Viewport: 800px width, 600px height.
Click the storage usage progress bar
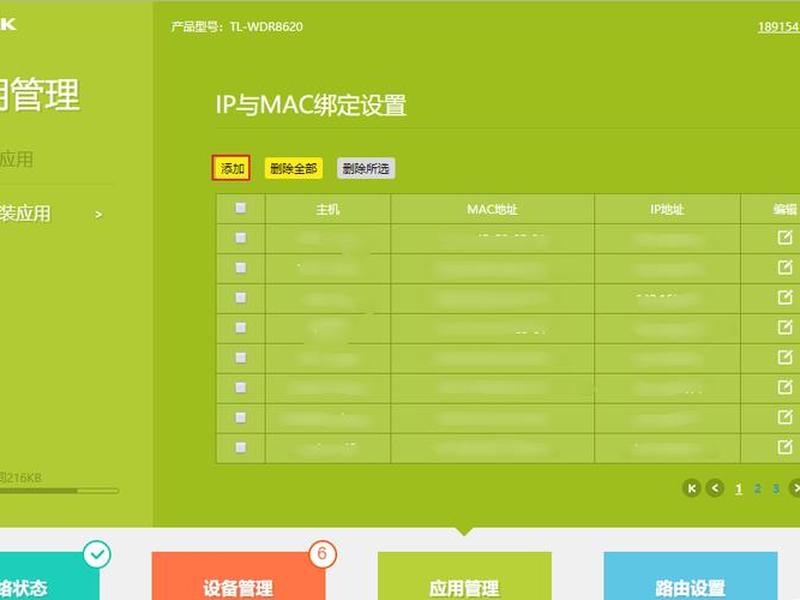59,491
